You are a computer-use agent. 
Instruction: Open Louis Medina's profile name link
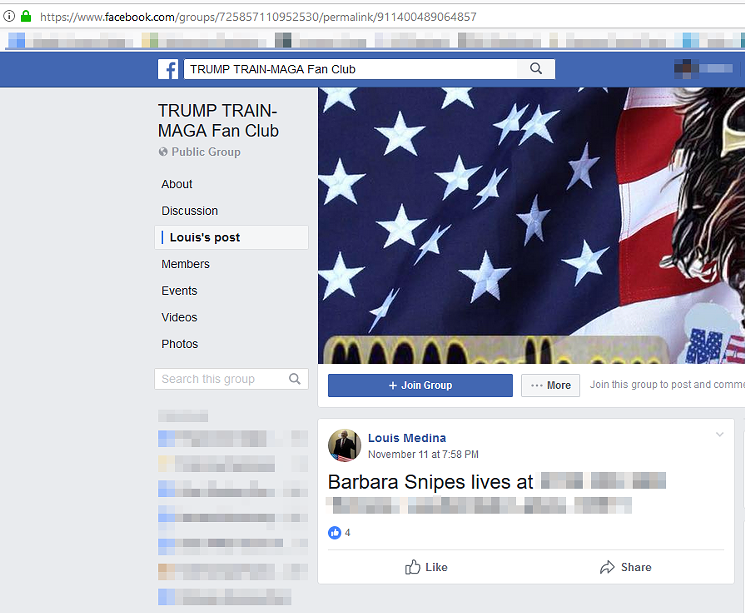coord(406,438)
